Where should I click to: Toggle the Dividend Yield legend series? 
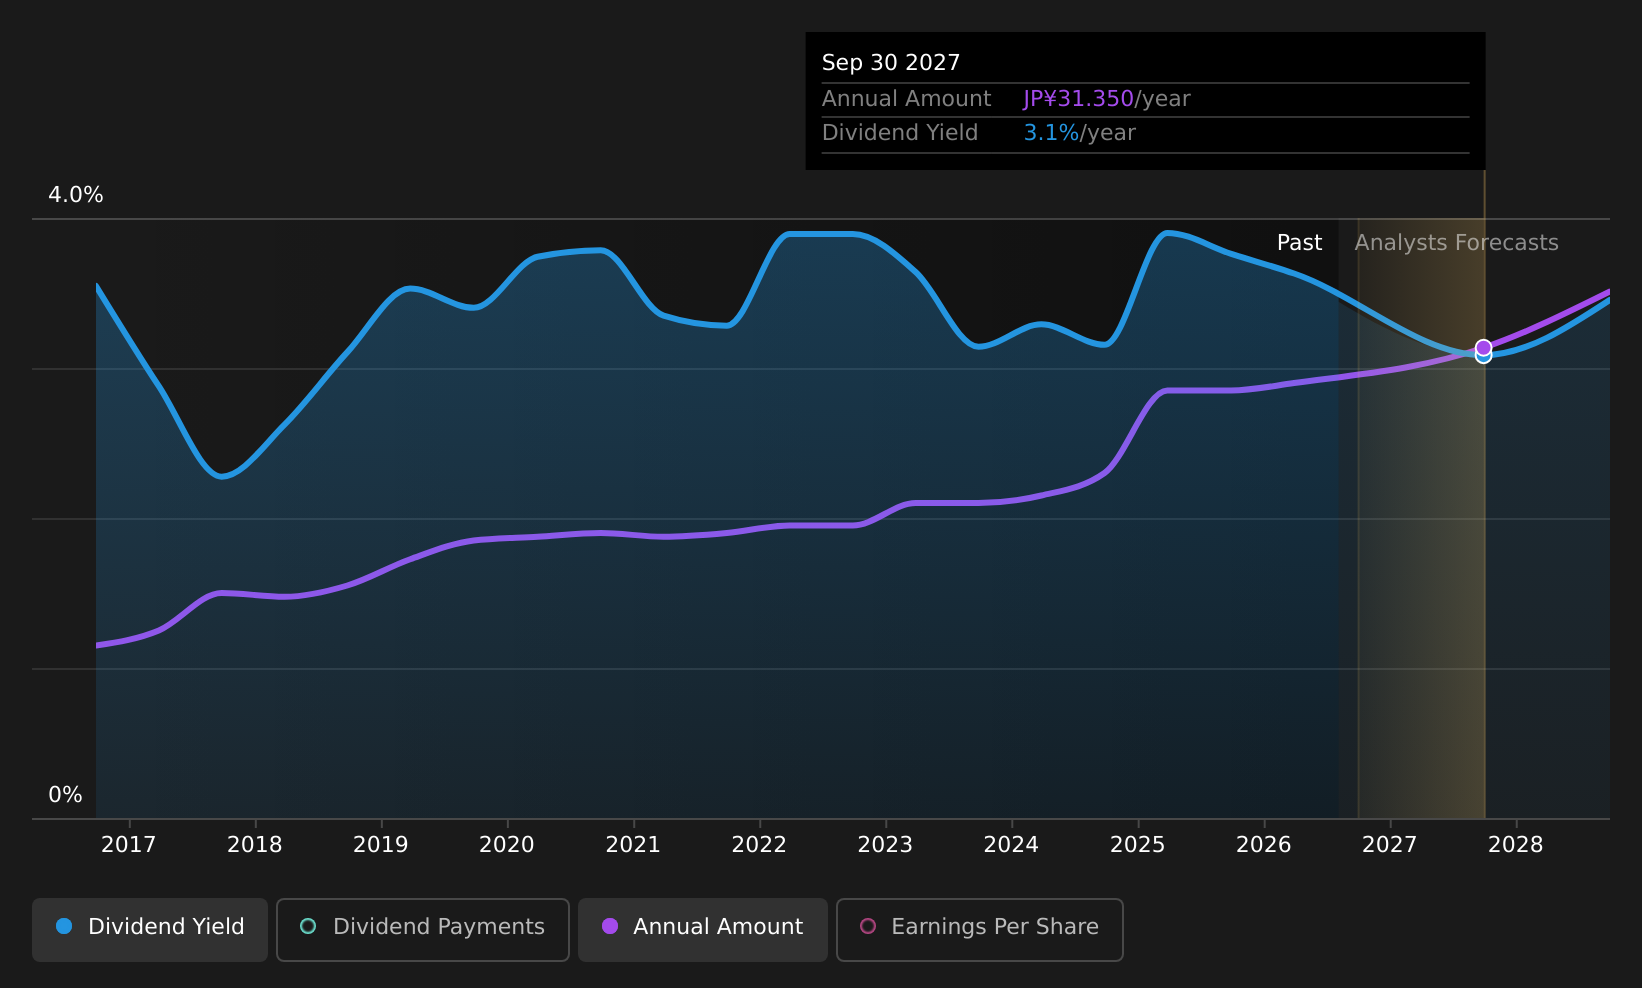pyautogui.click(x=150, y=930)
